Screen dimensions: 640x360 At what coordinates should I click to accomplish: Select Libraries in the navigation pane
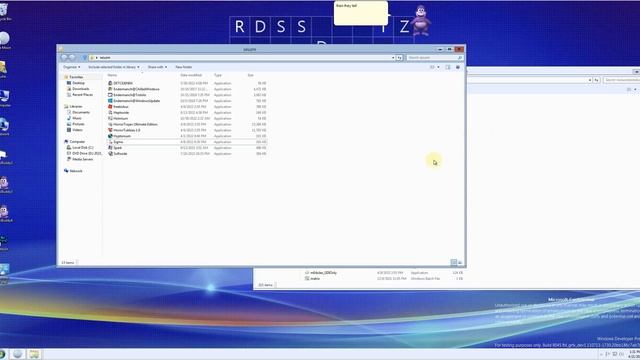pyautogui.click(x=76, y=107)
